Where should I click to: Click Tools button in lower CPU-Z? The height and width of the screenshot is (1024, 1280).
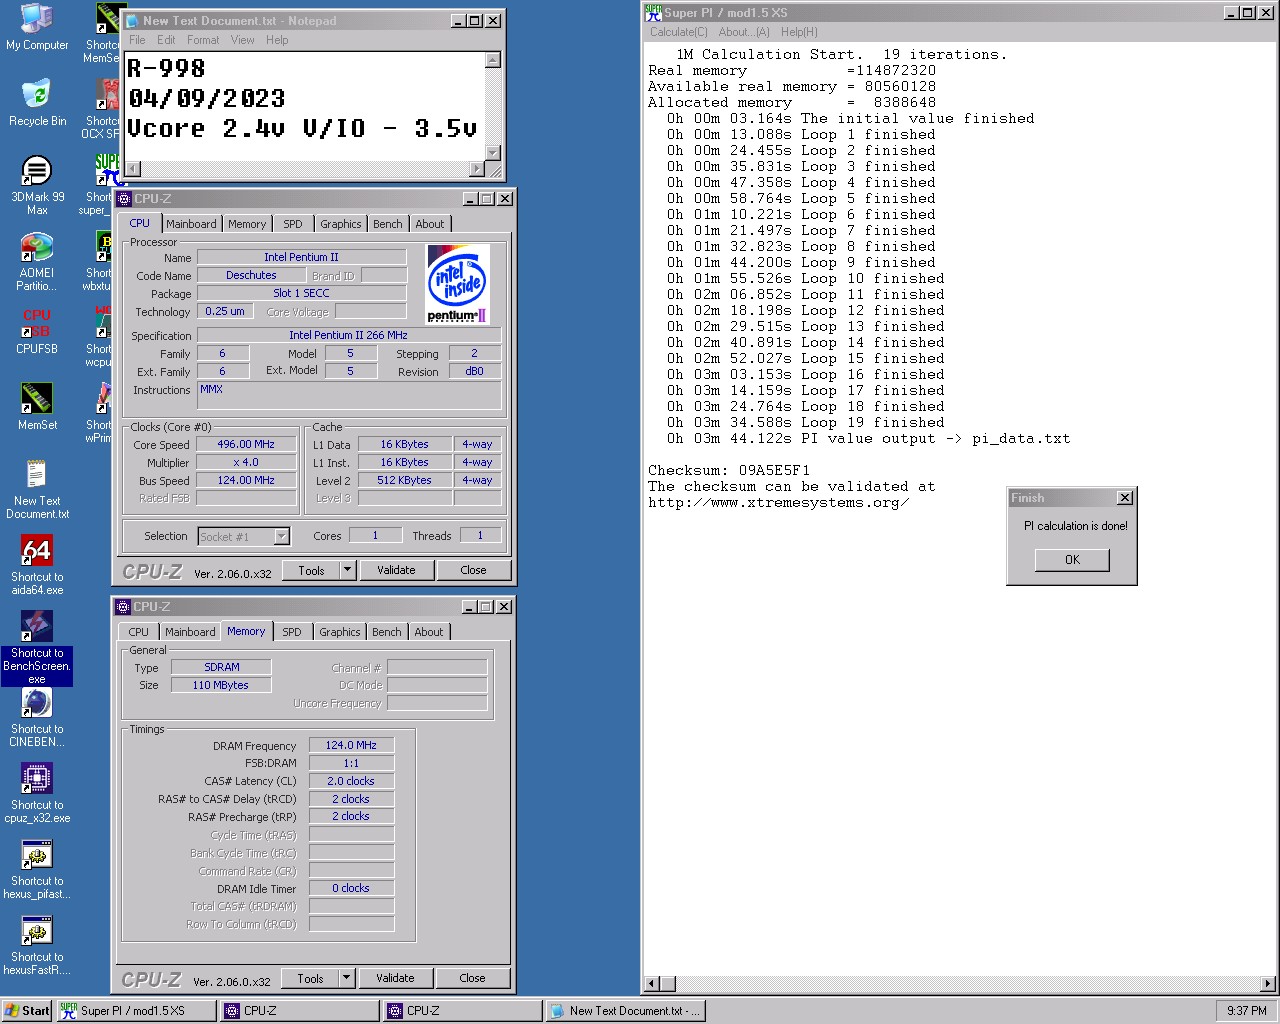click(x=310, y=978)
